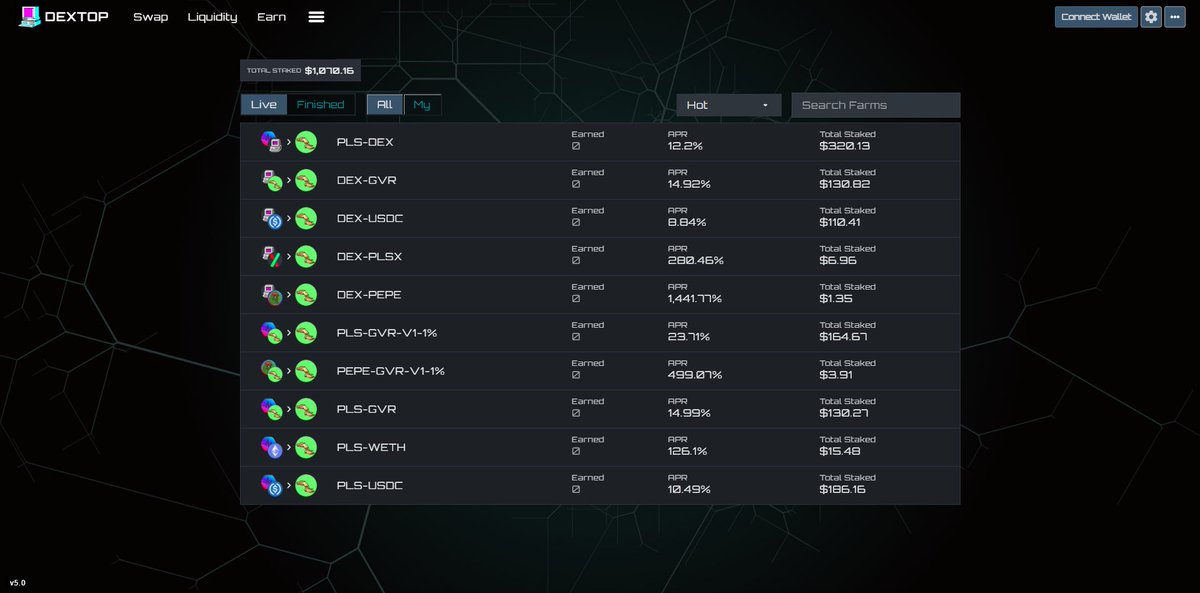The width and height of the screenshot is (1200, 593).
Task: Click Total Staked $186.16 value
Action: [842, 490]
